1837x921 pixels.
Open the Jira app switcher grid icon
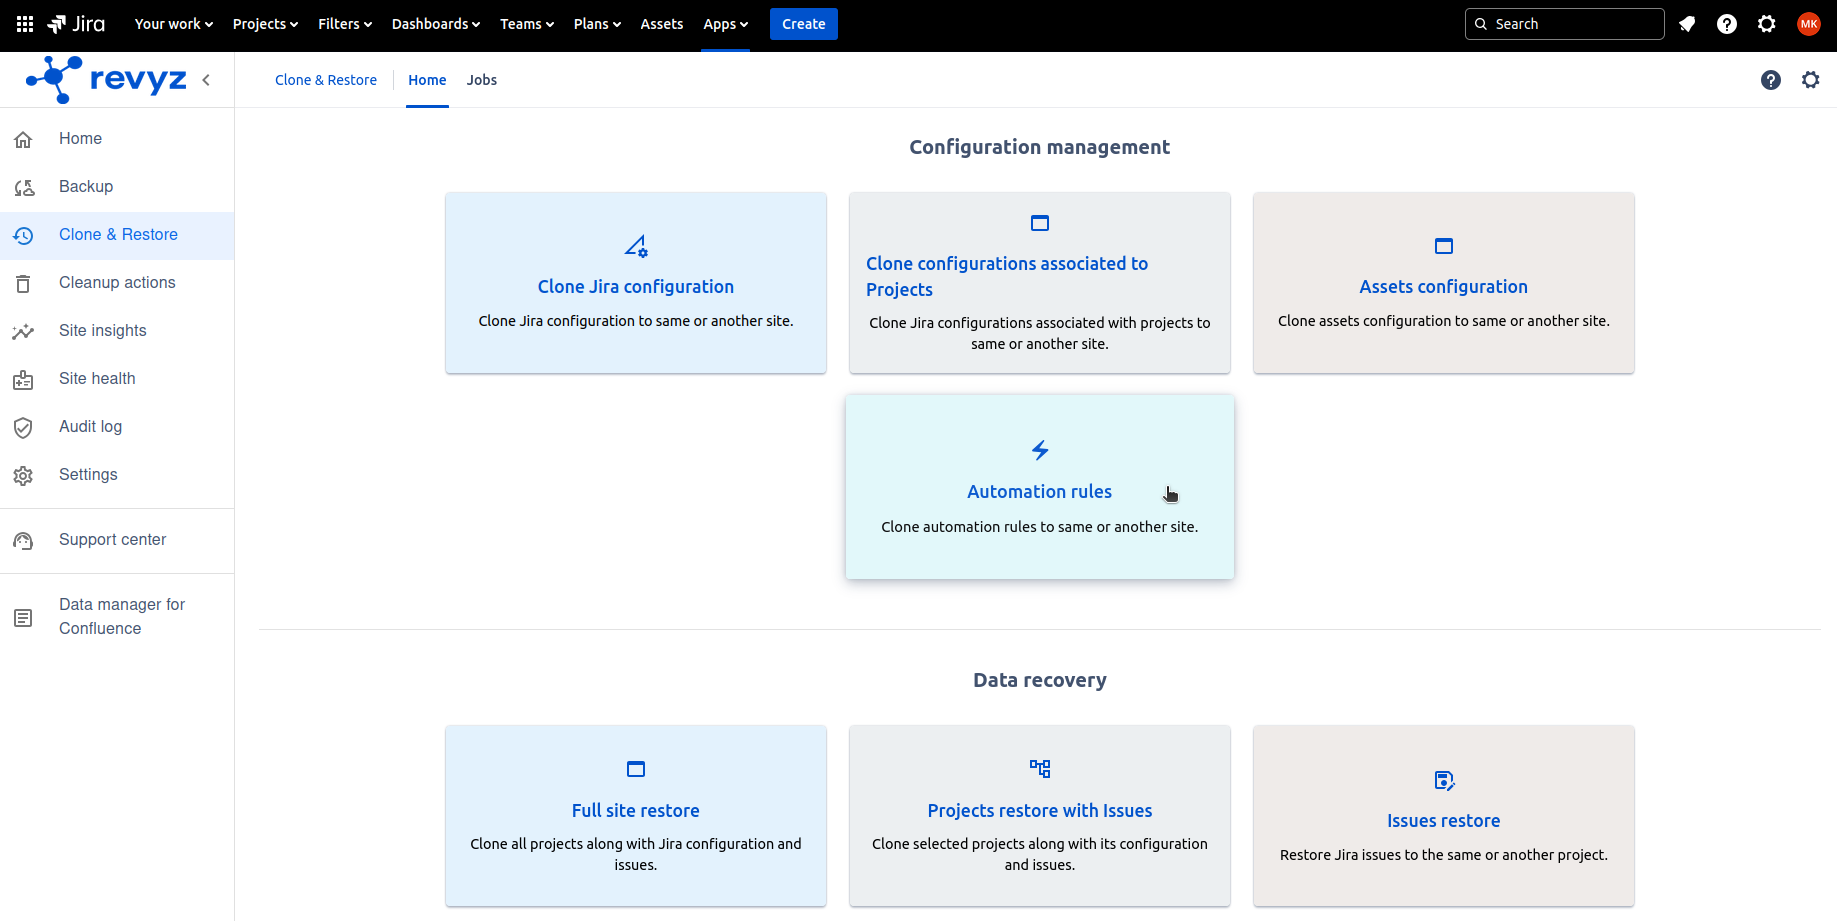25,24
